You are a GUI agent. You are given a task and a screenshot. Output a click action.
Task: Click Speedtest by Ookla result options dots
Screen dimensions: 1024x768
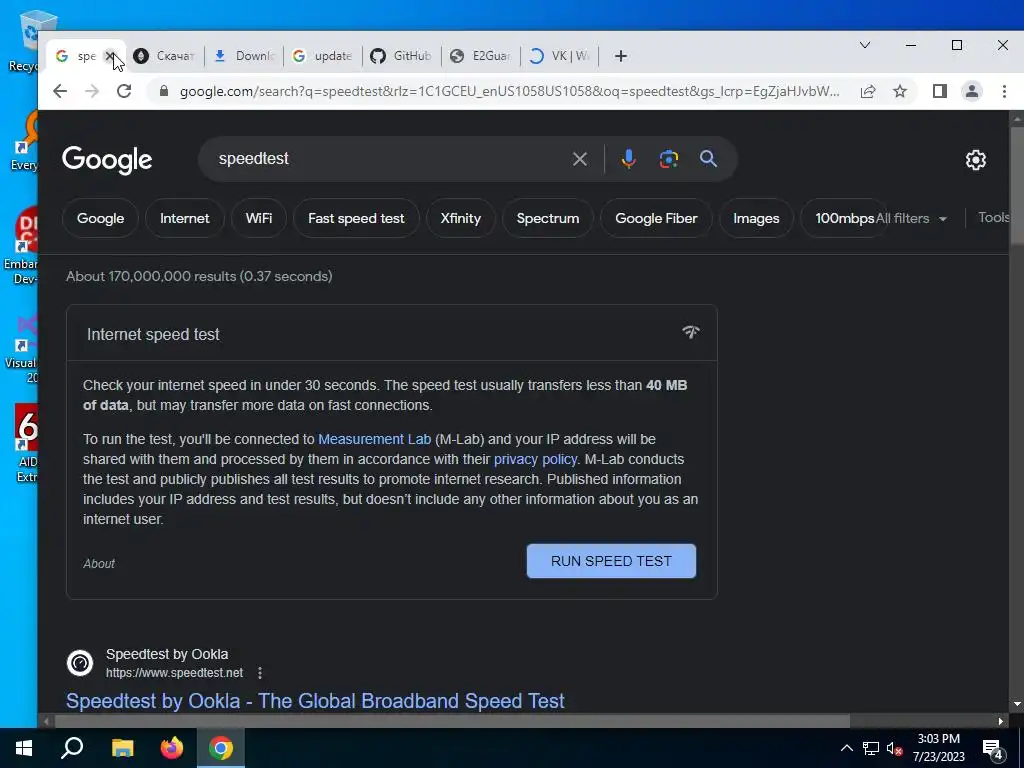(x=260, y=673)
